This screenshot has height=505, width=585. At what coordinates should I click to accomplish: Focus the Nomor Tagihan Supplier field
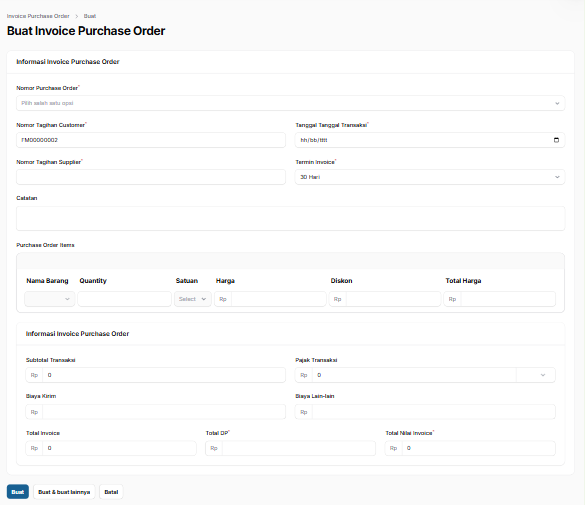(151, 177)
